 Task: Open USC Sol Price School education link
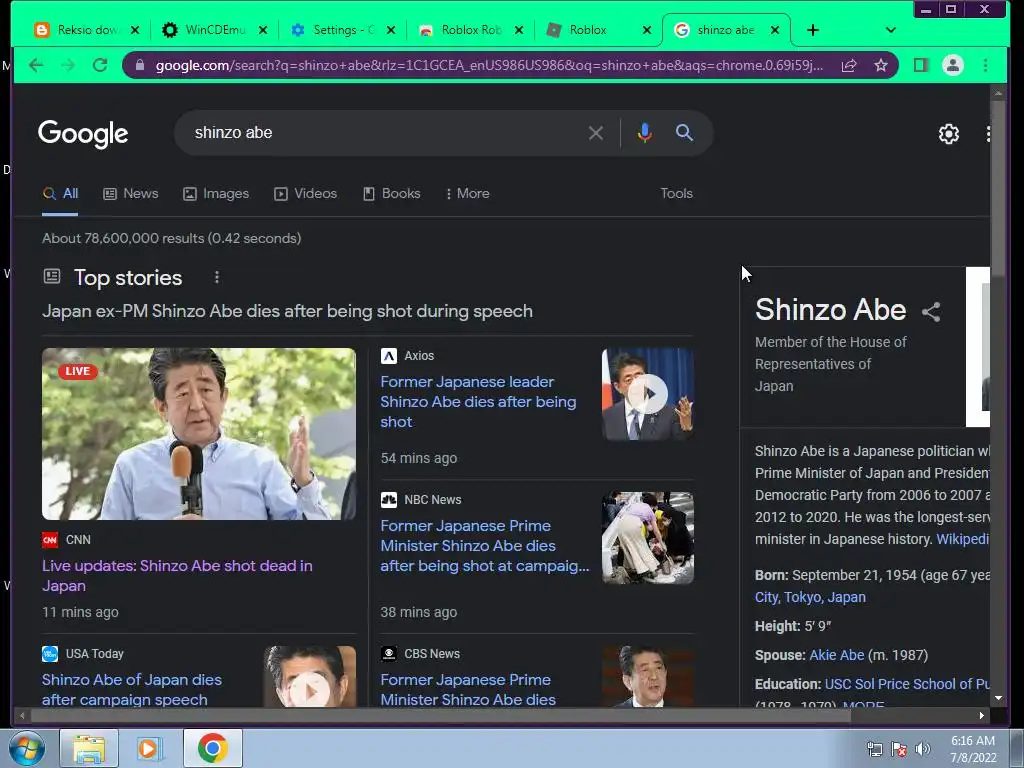coord(907,684)
